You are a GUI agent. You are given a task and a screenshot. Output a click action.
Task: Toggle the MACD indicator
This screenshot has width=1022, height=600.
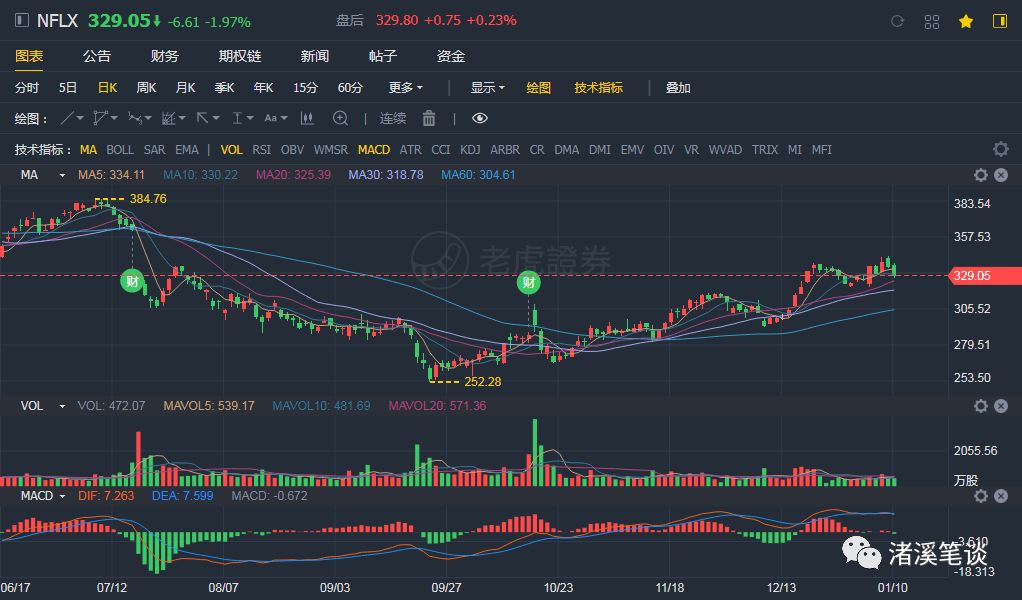click(x=373, y=150)
